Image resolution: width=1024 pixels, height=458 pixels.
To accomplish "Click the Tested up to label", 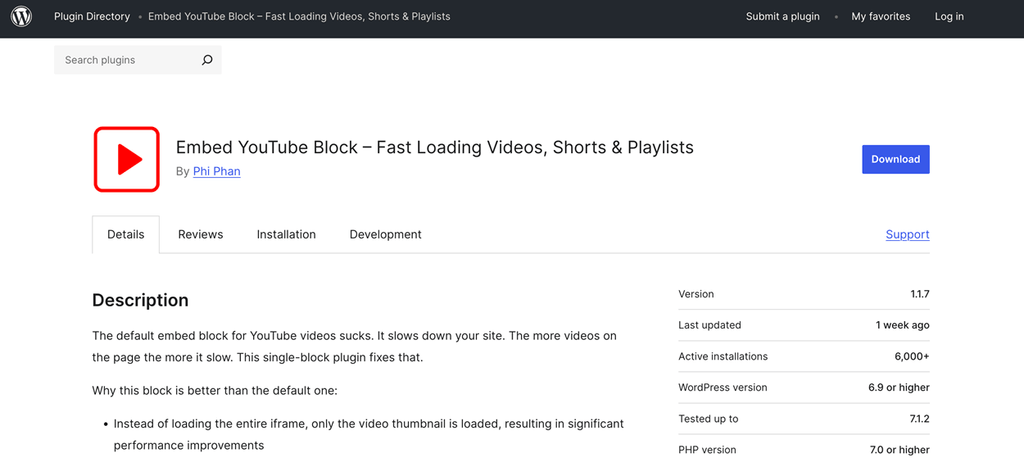I will click(x=709, y=419).
